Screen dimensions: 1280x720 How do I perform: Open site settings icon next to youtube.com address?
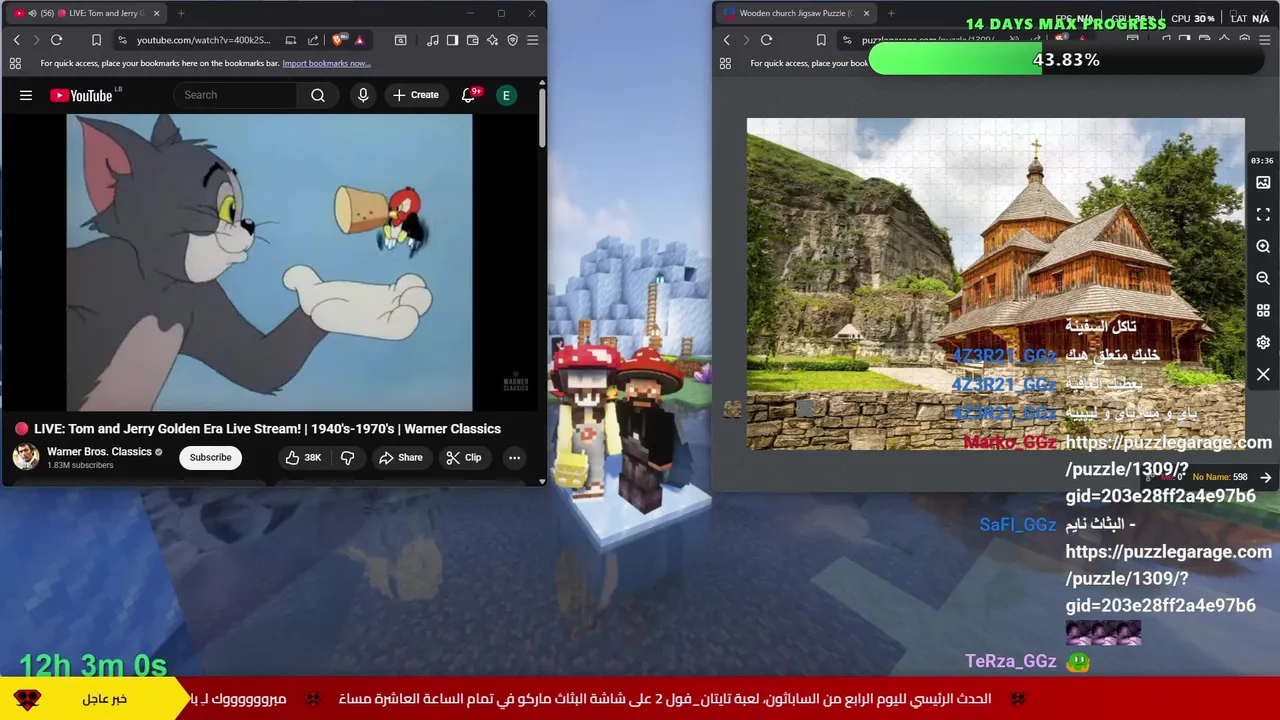click(x=122, y=40)
